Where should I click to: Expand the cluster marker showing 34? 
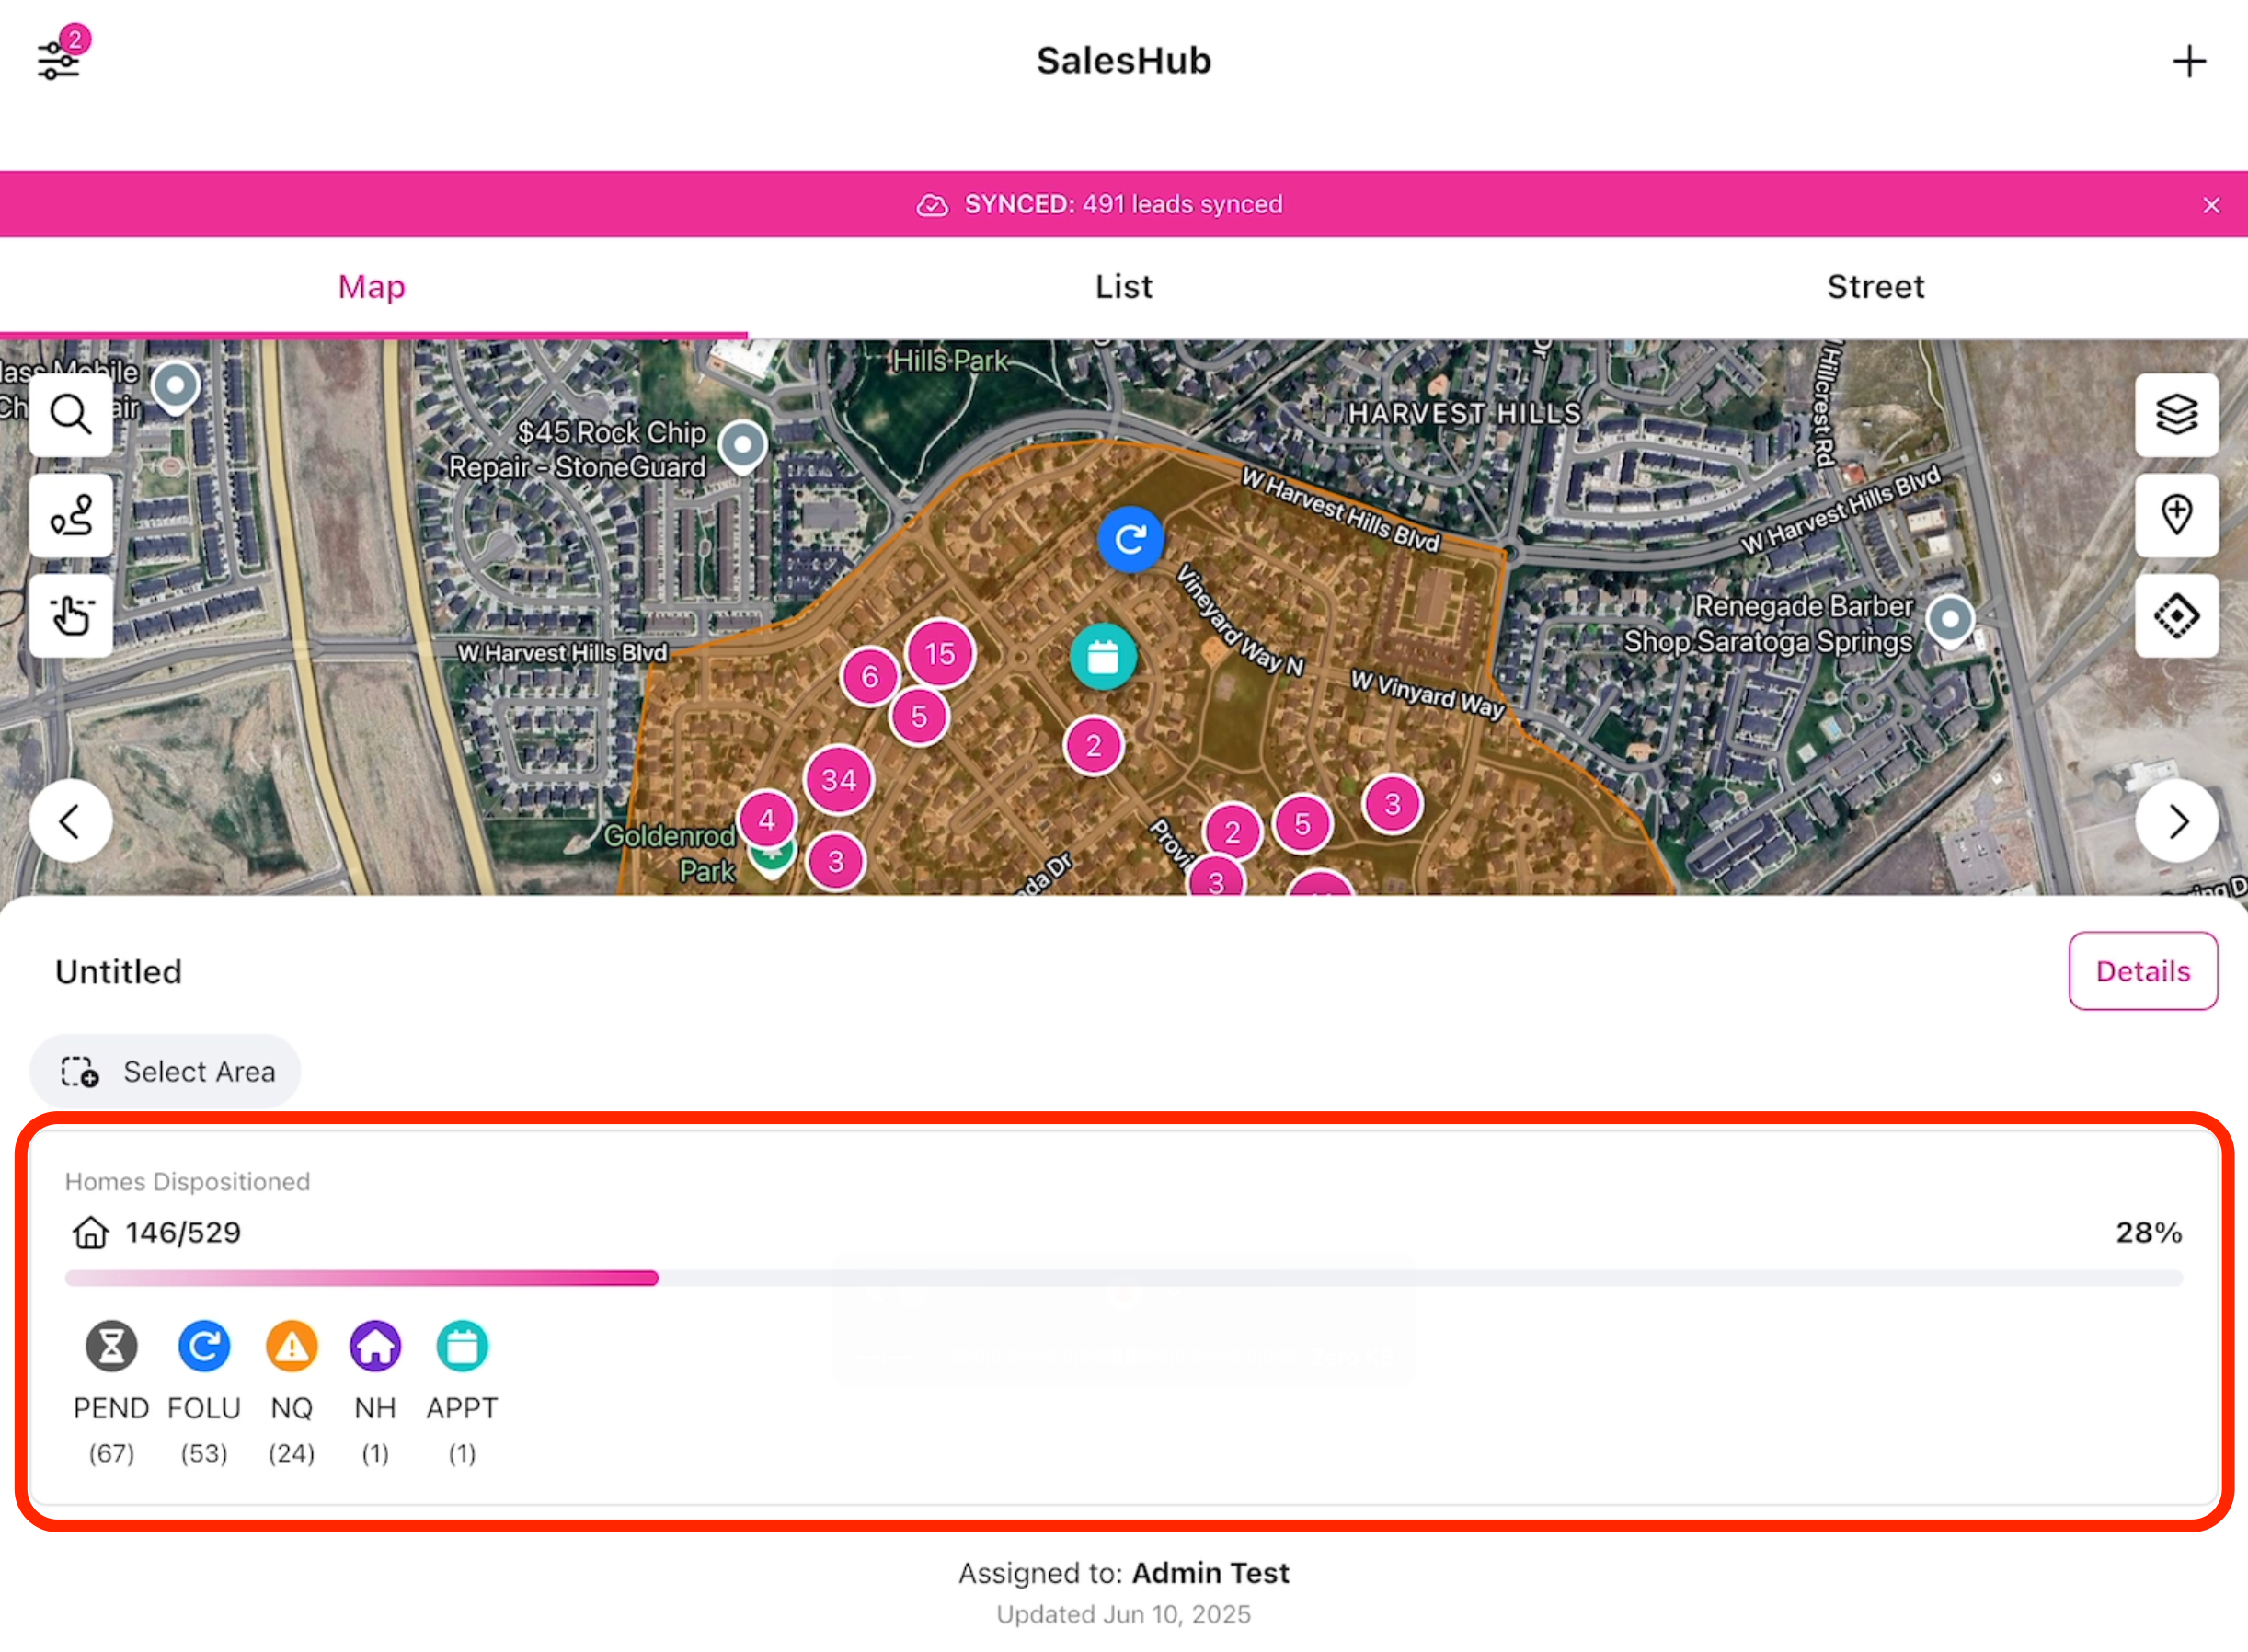[838, 779]
